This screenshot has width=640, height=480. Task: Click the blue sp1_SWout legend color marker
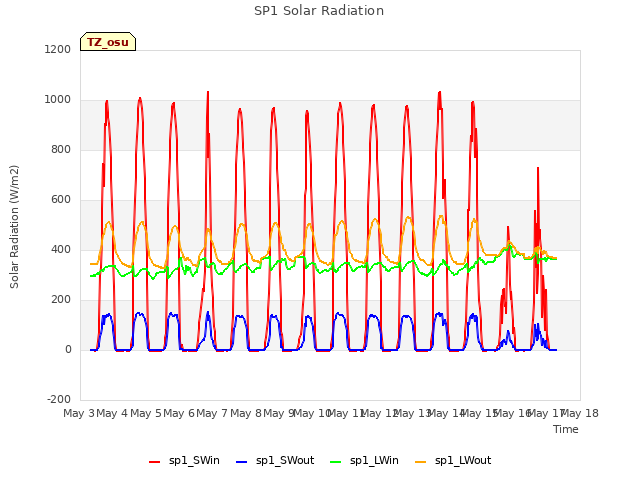tap(242, 462)
